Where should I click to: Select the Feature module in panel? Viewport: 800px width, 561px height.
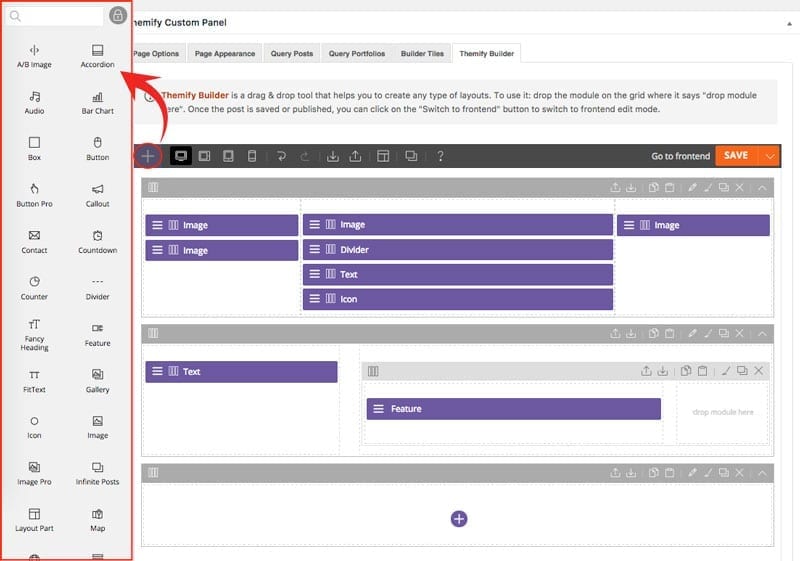pyautogui.click(x=97, y=335)
